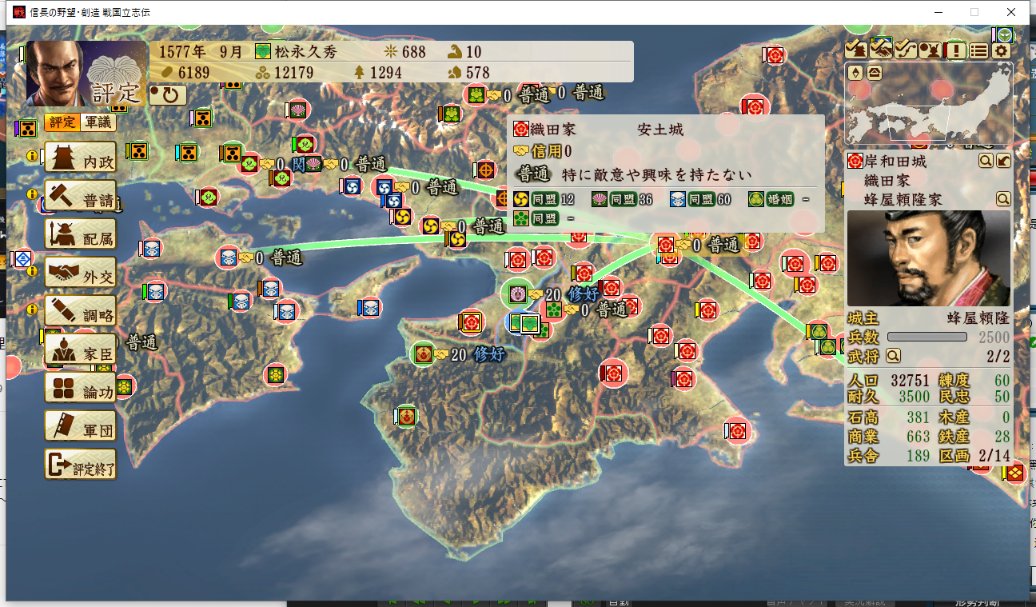Click the date 1577年 9月
Image resolution: width=1036 pixels, height=607 pixels.
(201, 52)
